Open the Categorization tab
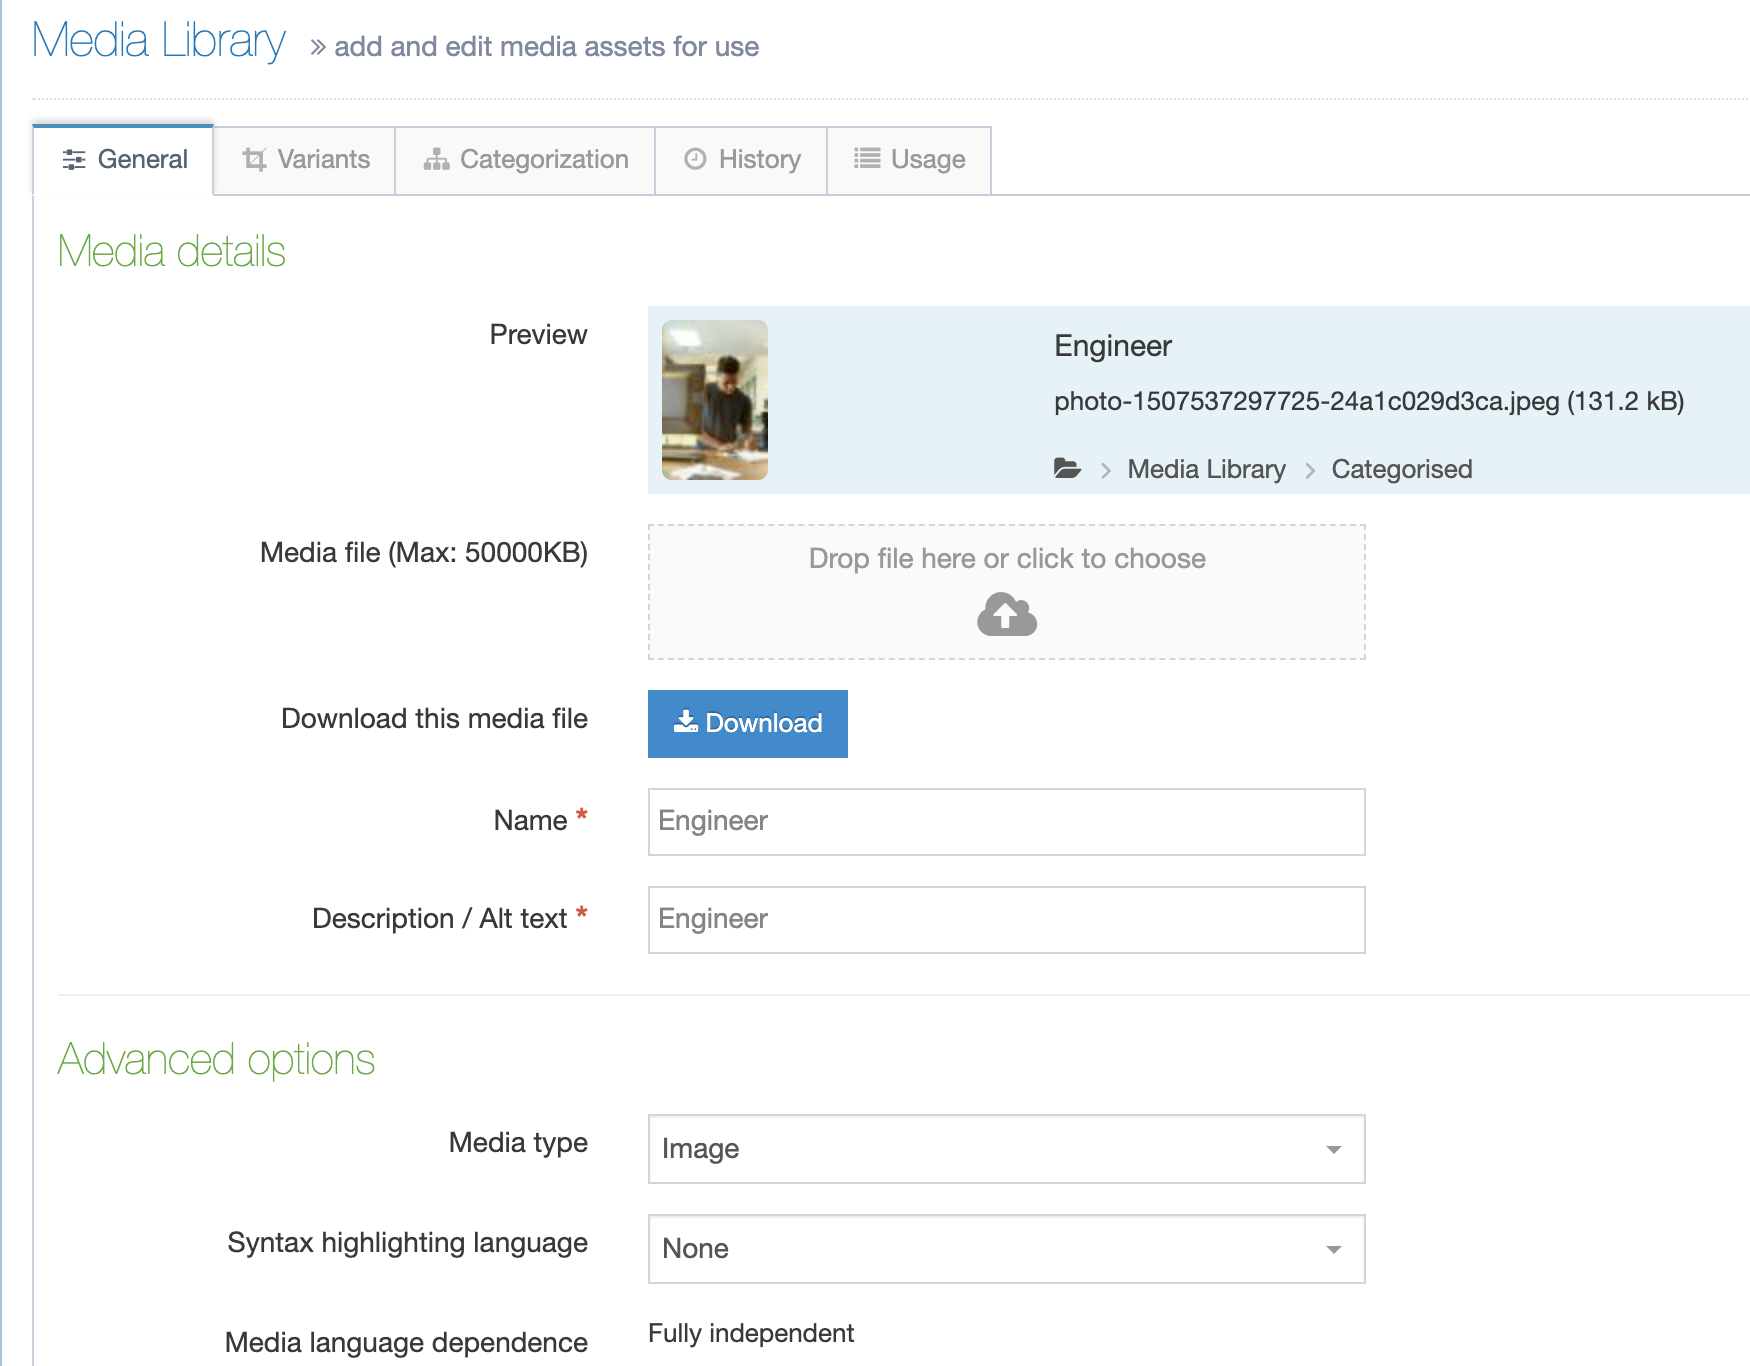 pos(525,160)
